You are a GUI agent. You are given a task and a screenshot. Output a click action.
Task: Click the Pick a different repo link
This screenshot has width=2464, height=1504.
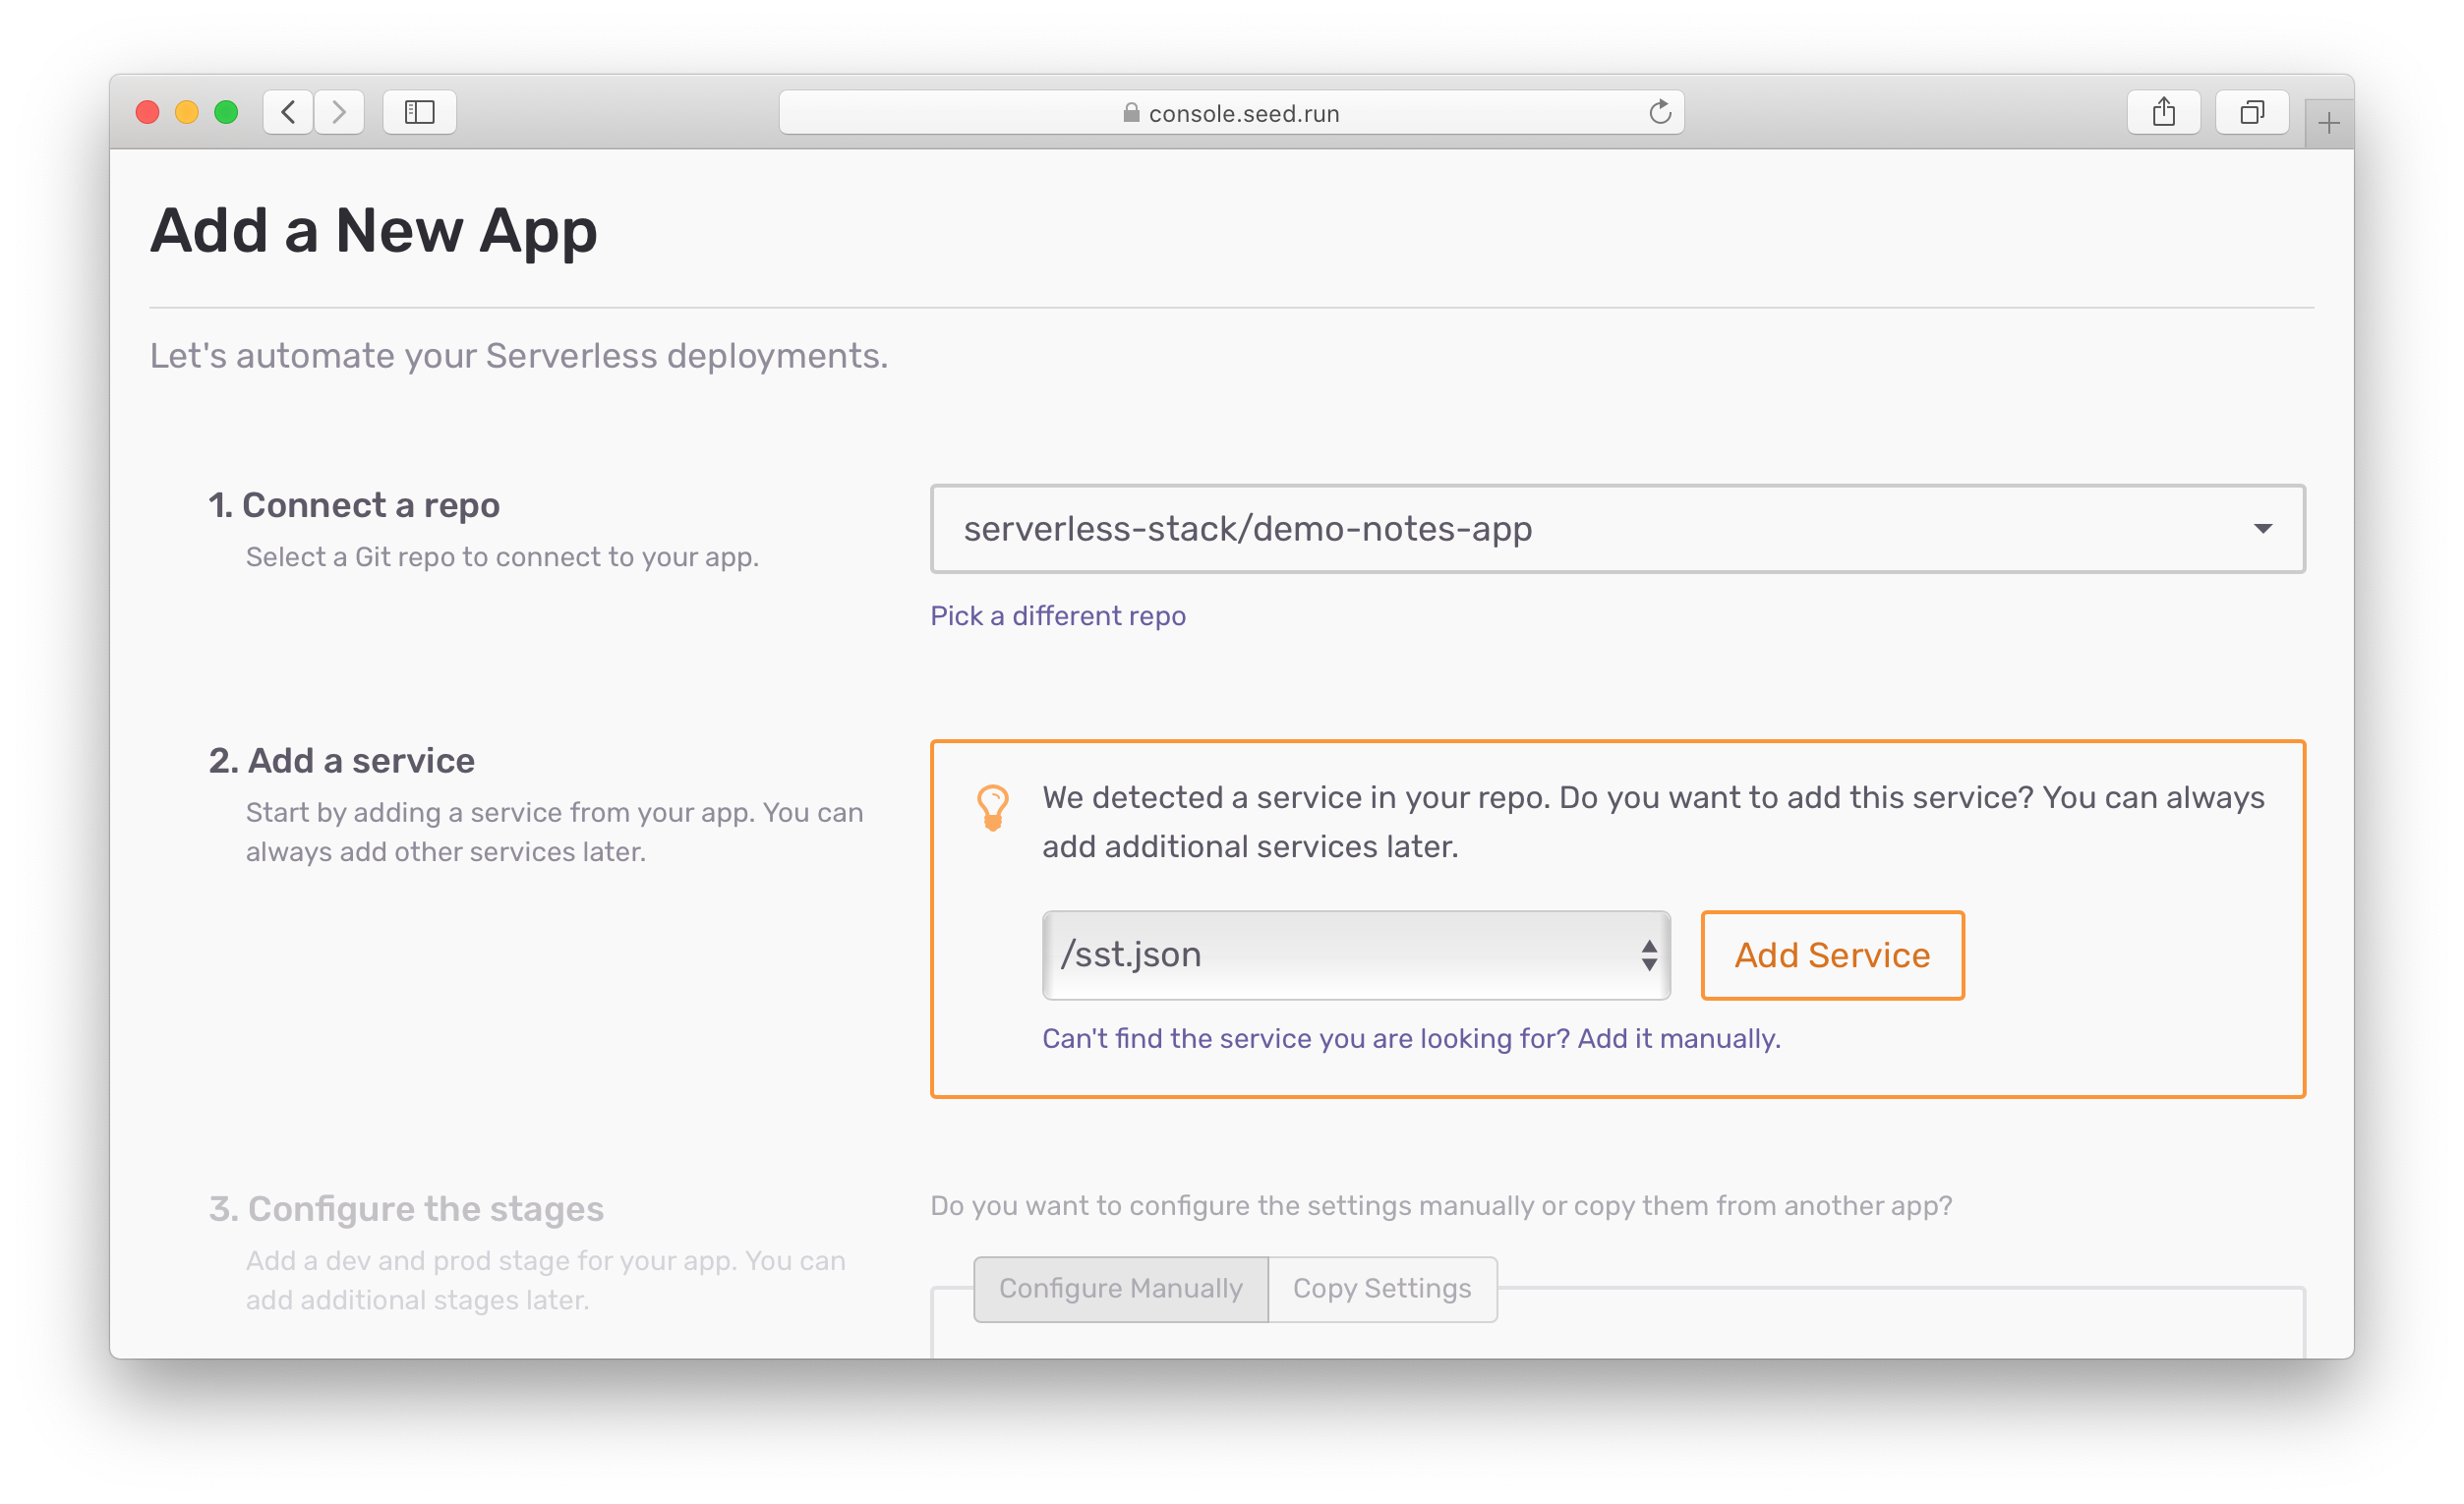click(x=1057, y=616)
